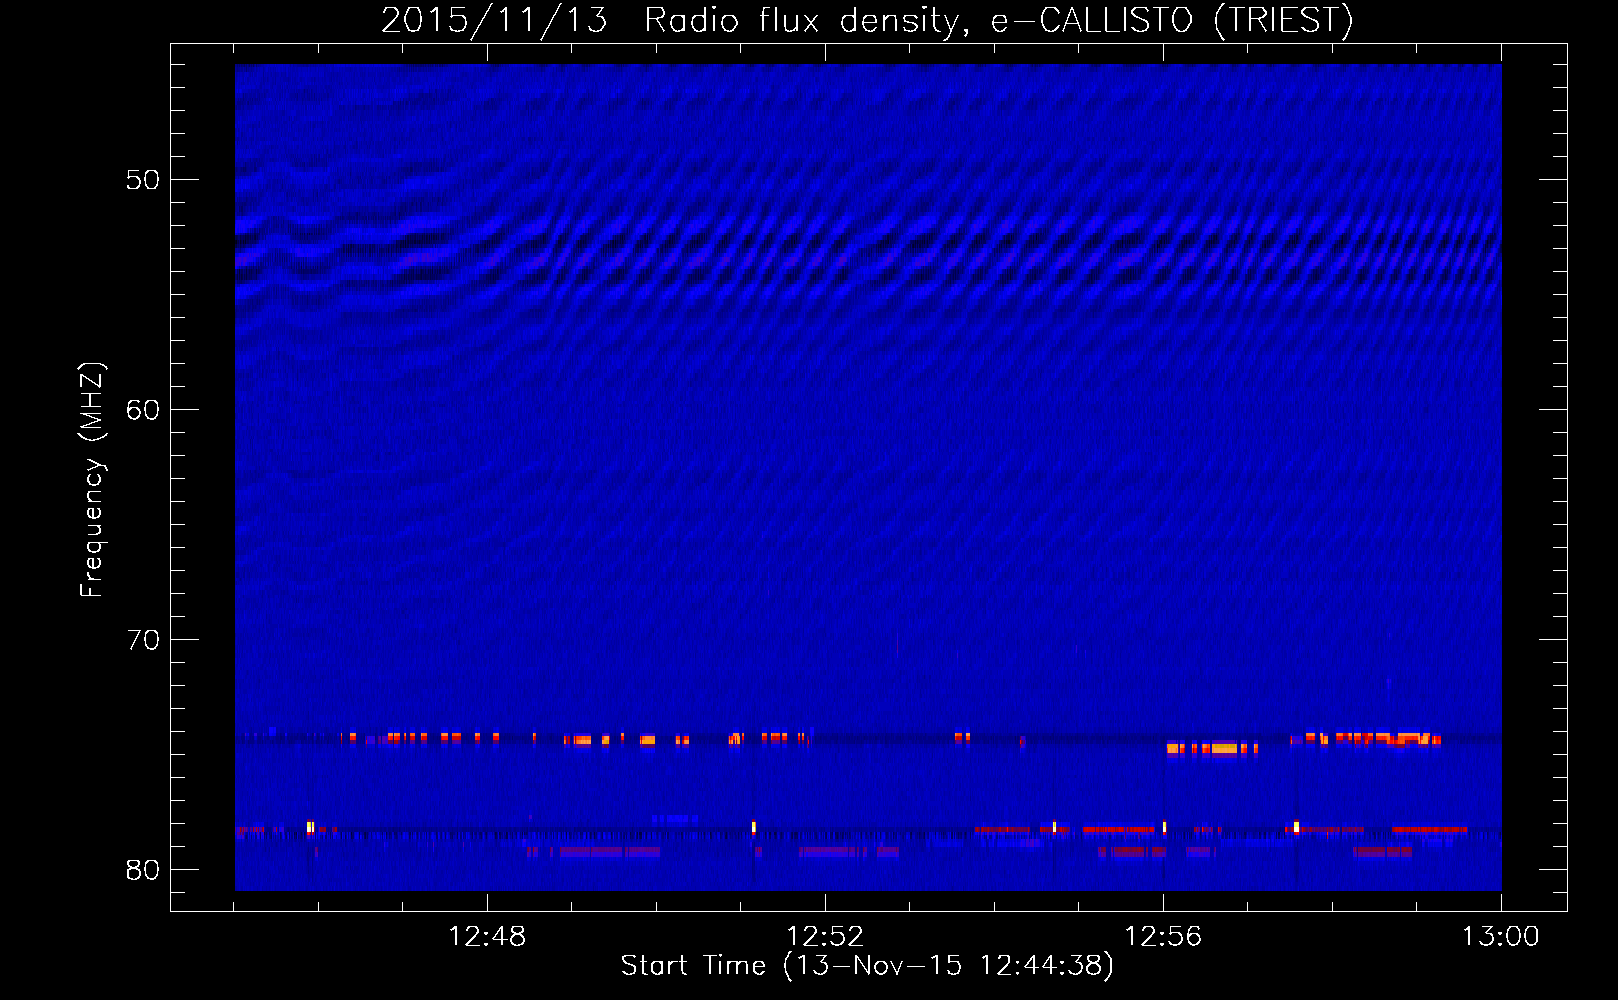Image resolution: width=1618 pixels, height=1000 pixels.
Task: Click the "Frequency (MHZ)" axis label
Action: [x=92, y=481]
